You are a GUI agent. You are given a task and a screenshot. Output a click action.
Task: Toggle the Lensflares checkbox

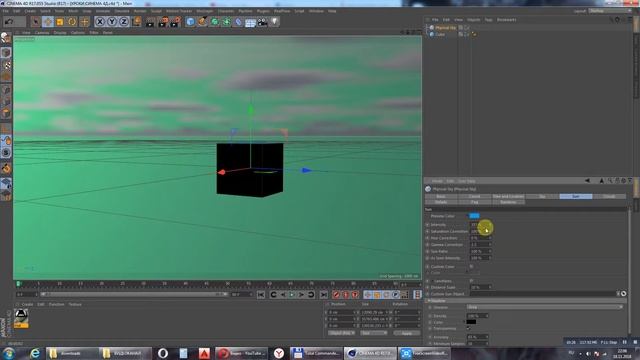pyautogui.click(x=471, y=281)
